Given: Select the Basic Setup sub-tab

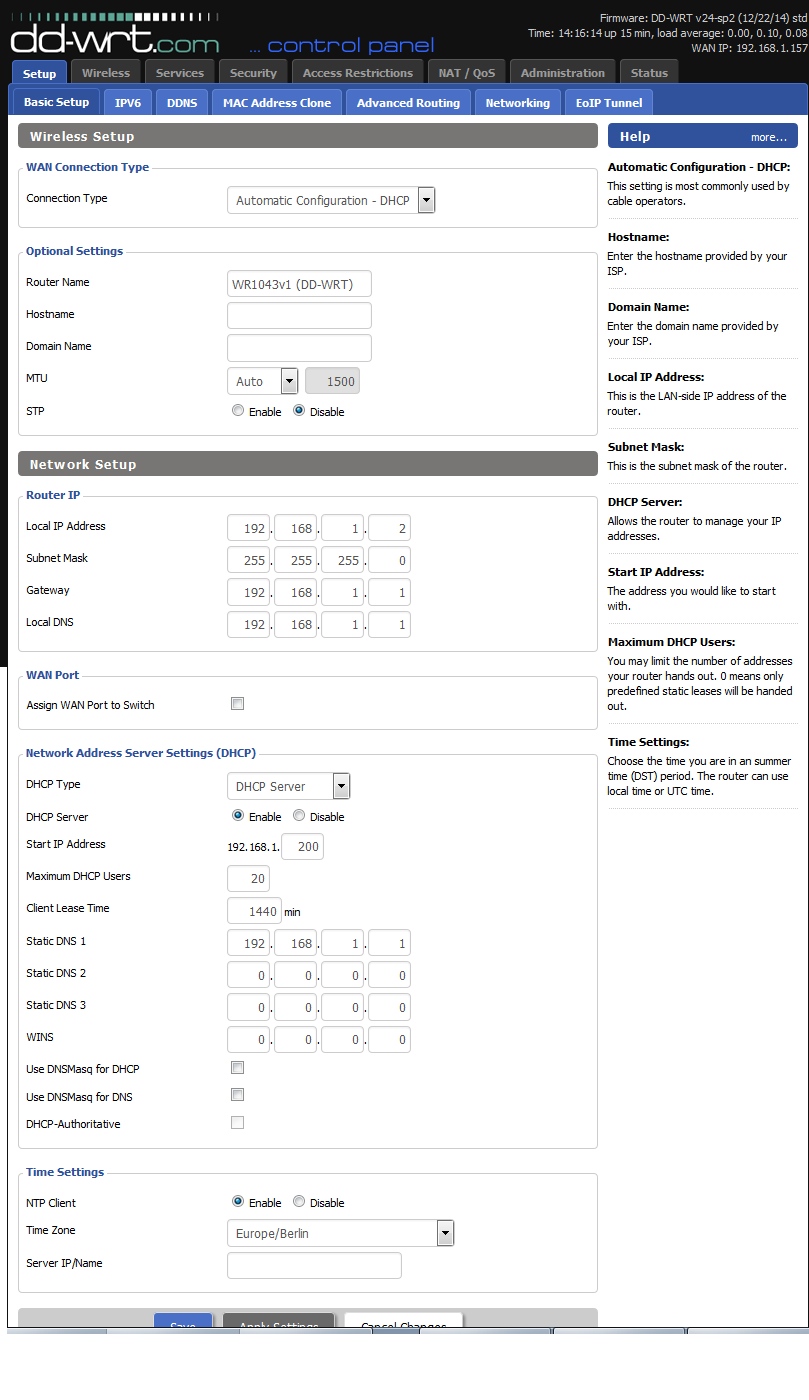Looking at the screenshot, I should coord(56,102).
